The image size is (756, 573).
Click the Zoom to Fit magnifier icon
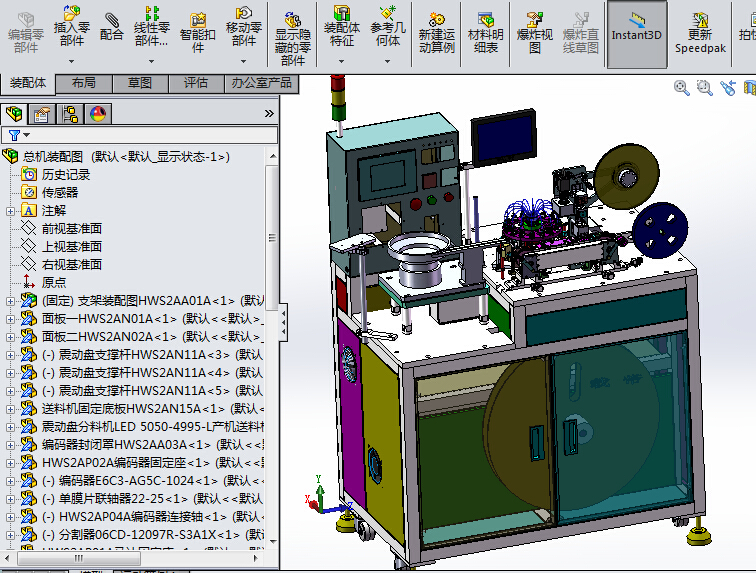pyautogui.click(x=681, y=88)
